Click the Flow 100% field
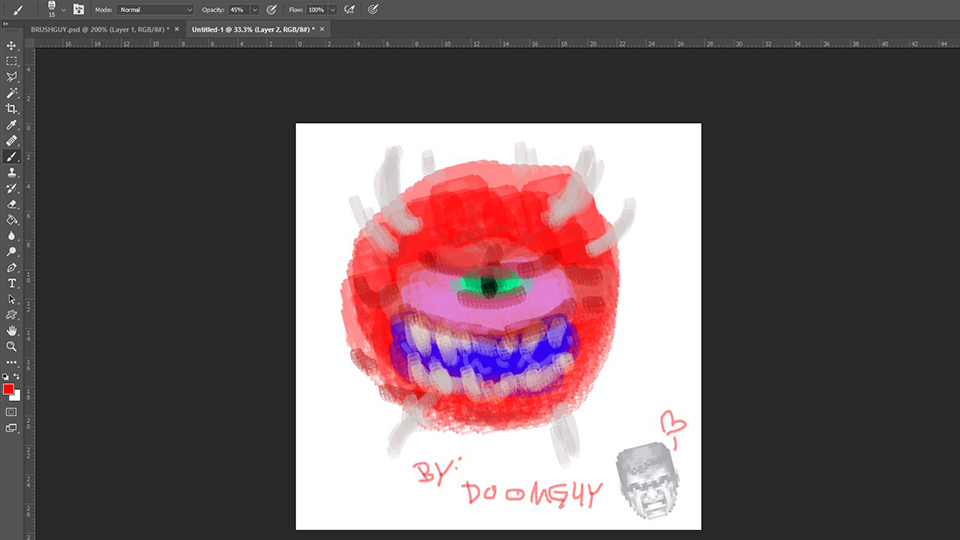Image resolution: width=960 pixels, height=540 pixels. [x=317, y=10]
